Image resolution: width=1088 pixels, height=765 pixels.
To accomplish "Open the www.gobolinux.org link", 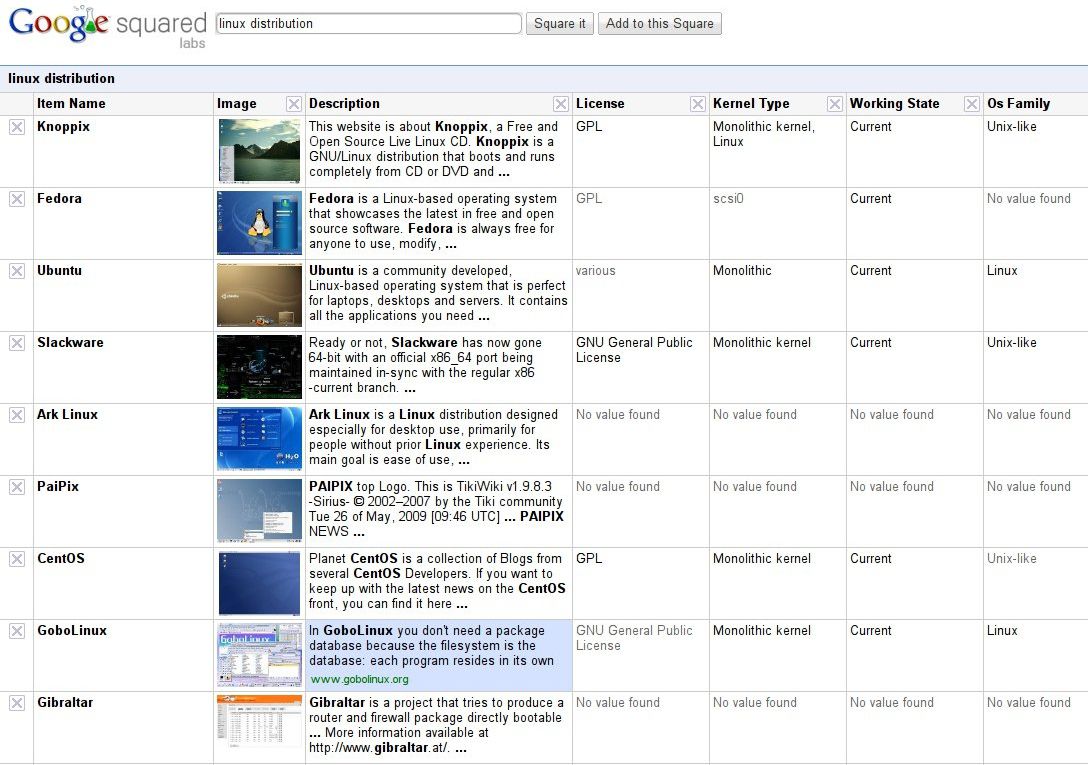I will tap(359, 680).
